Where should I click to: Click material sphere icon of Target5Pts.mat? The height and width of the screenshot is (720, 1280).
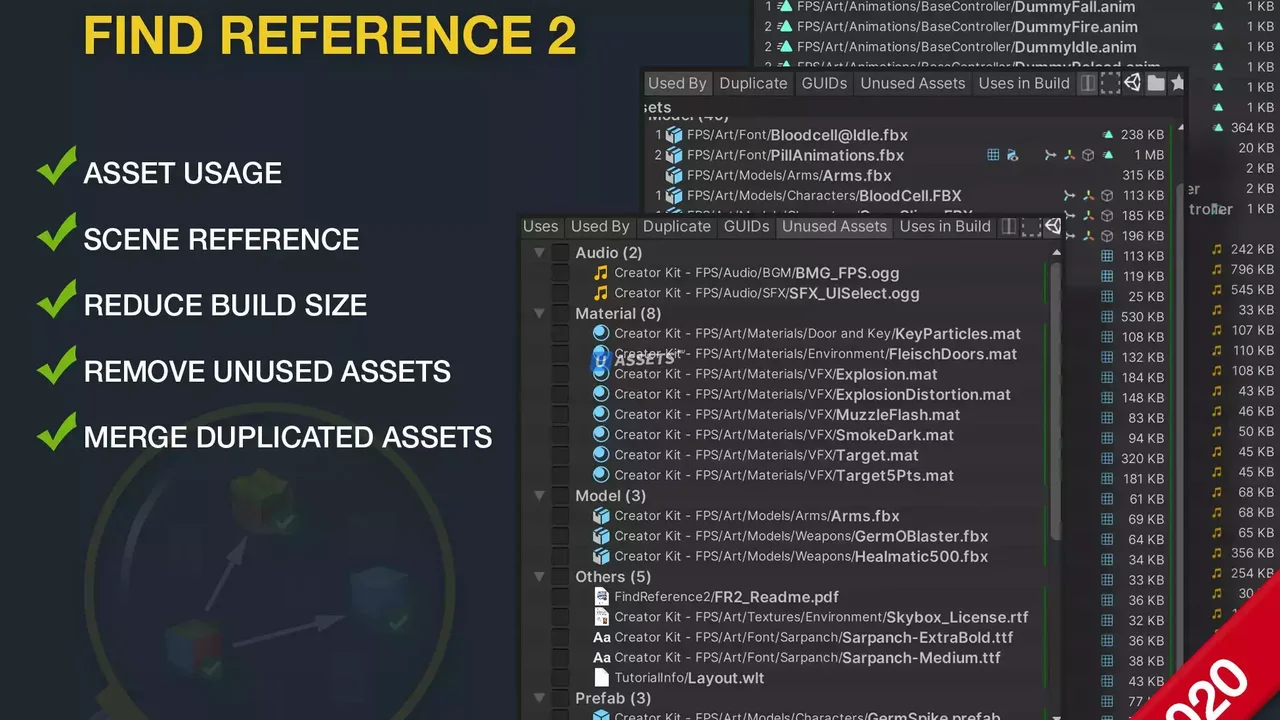601,475
